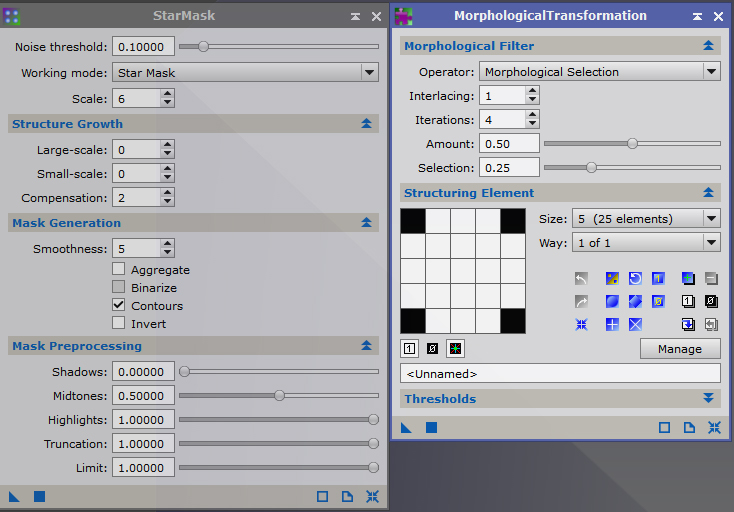Enable the Invert checkbox
This screenshot has width=734, height=512.
119,323
